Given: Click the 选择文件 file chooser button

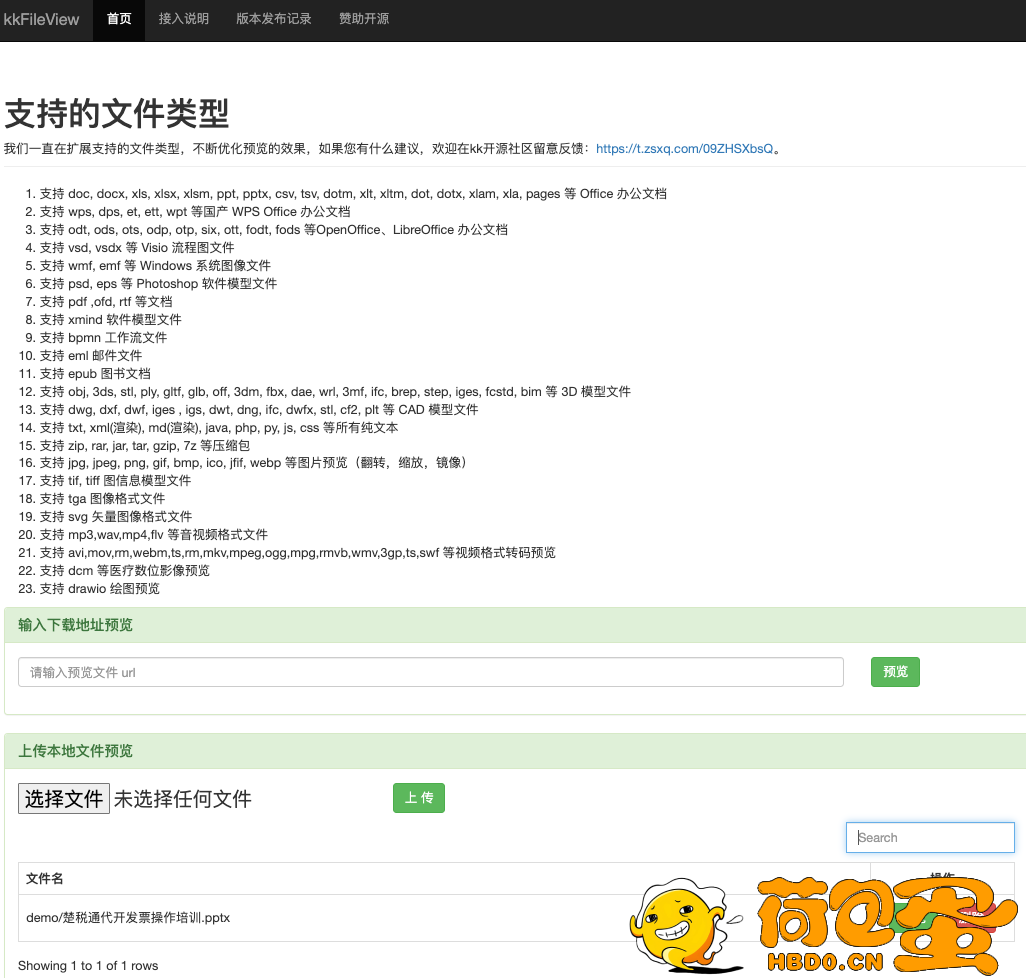Looking at the screenshot, I should pyautogui.click(x=63, y=799).
